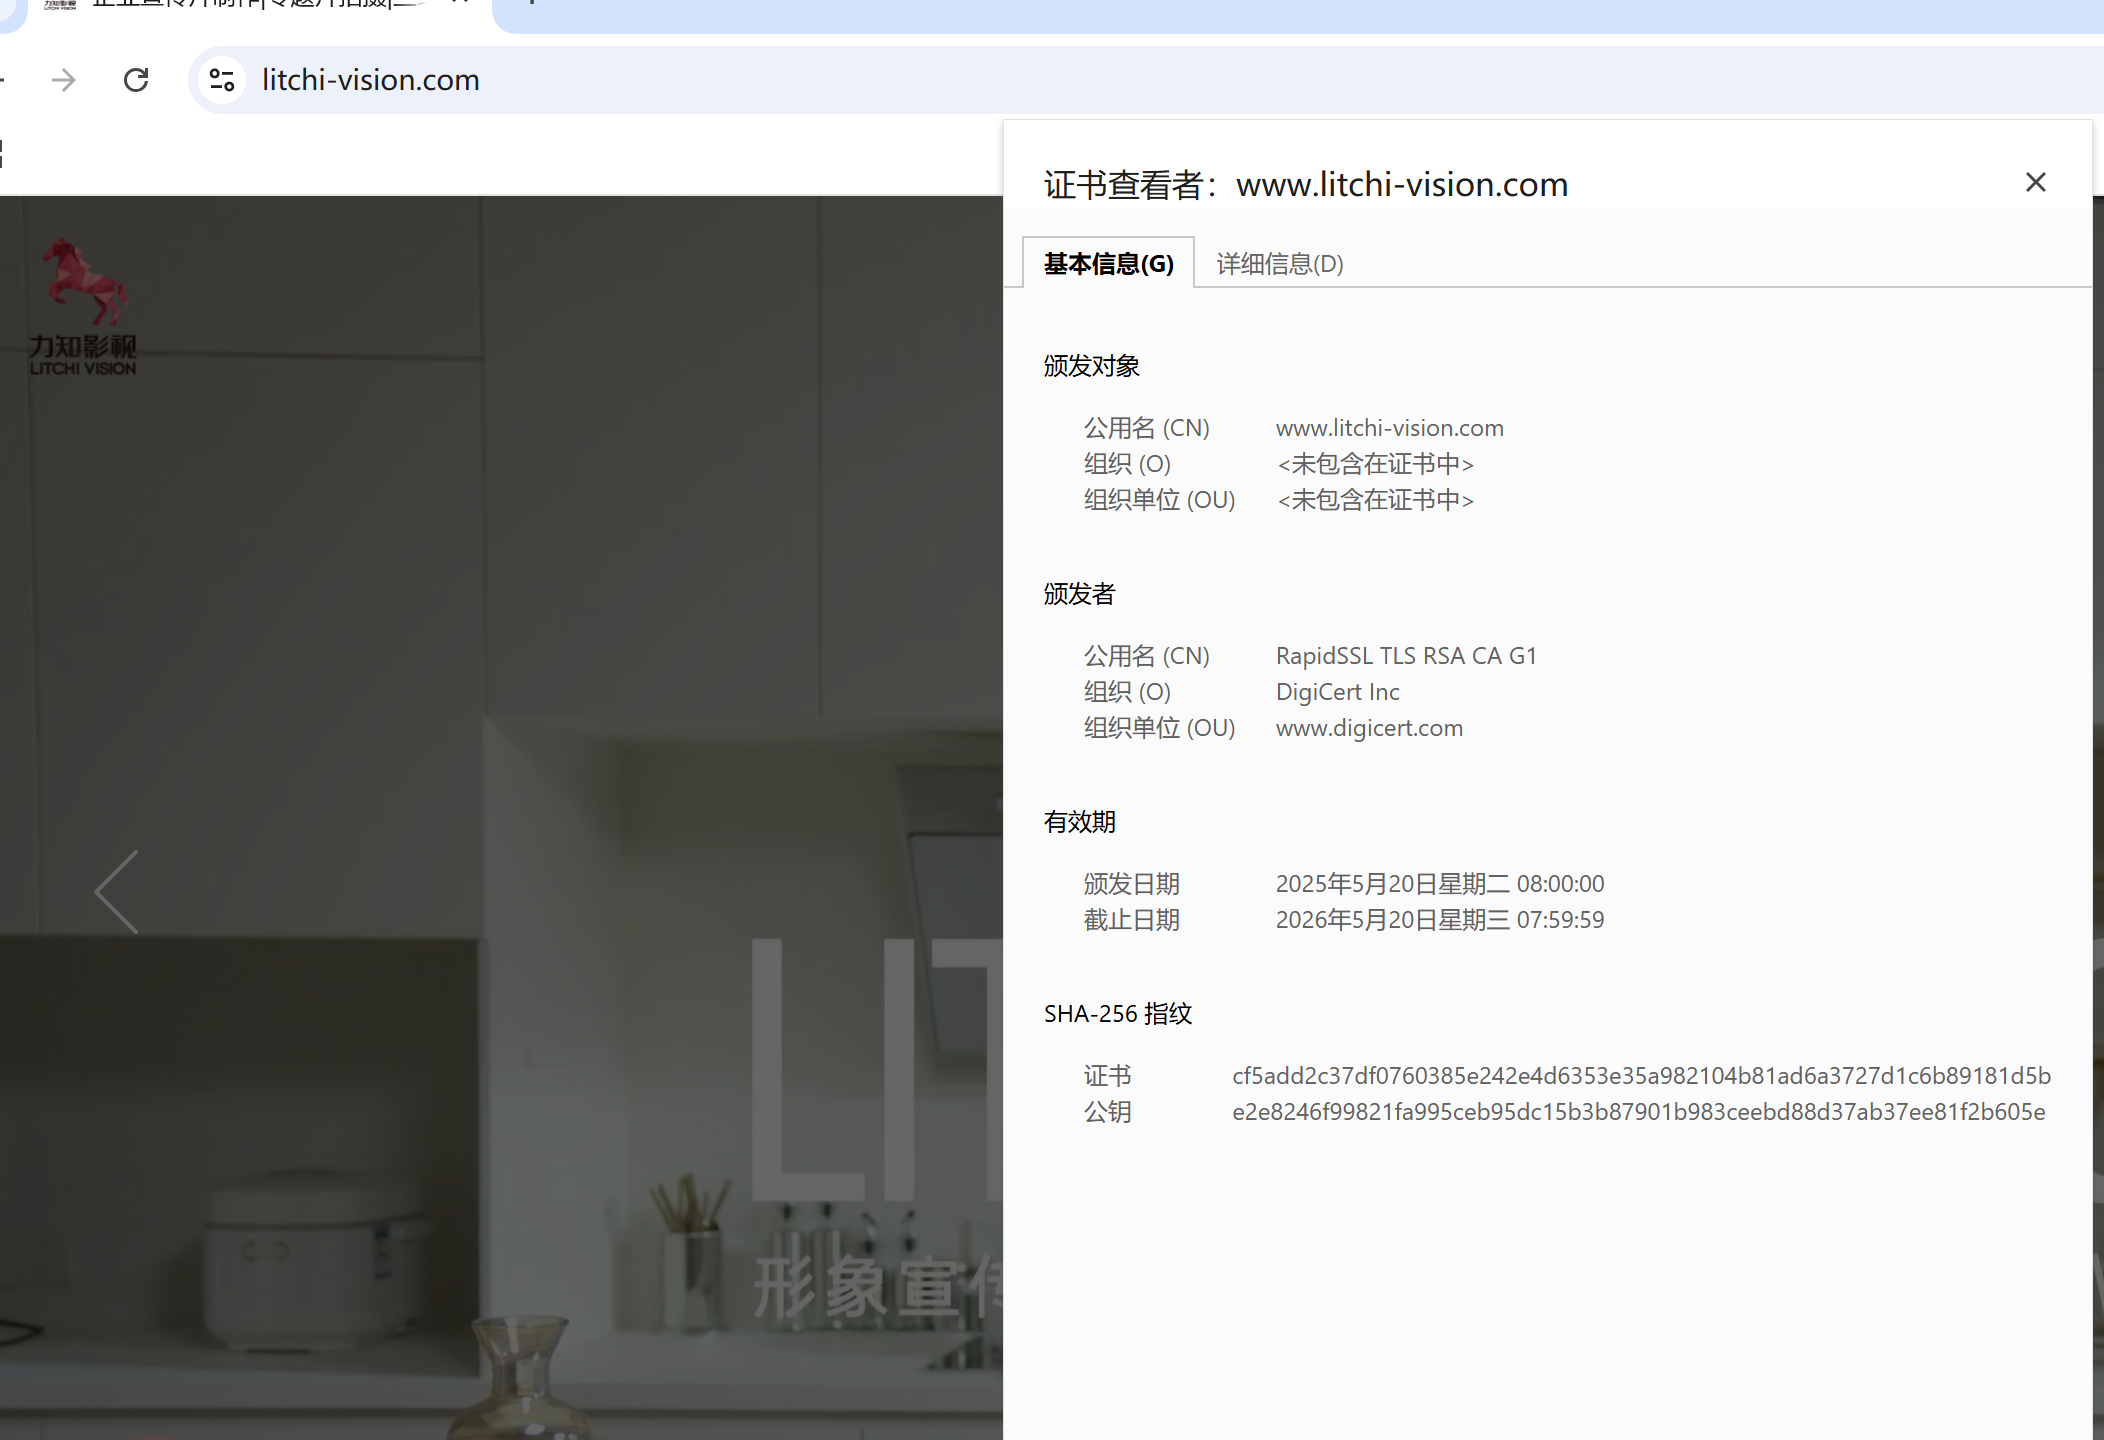Click the issue date 2025年5月20日 value
The height and width of the screenshot is (1440, 2104).
coord(1439,884)
